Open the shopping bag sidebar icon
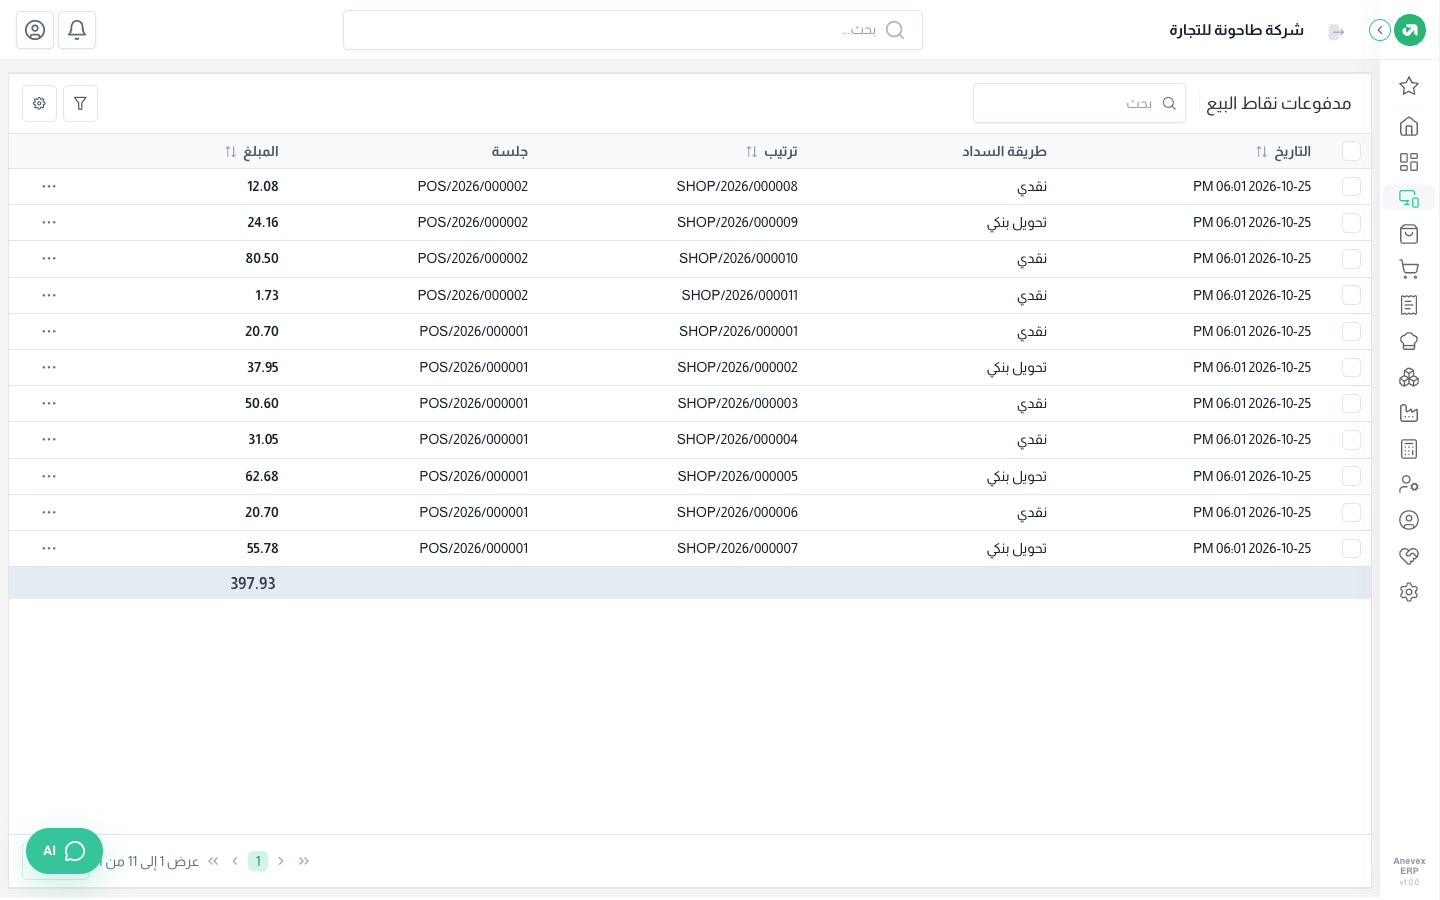The image size is (1440, 900). pyautogui.click(x=1409, y=234)
